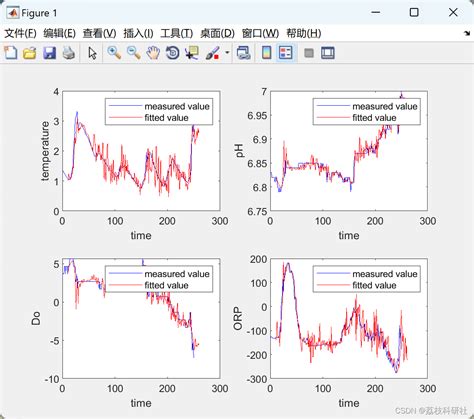Activate the Pan hand tool
The image size is (474, 419).
(x=153, y=53)
